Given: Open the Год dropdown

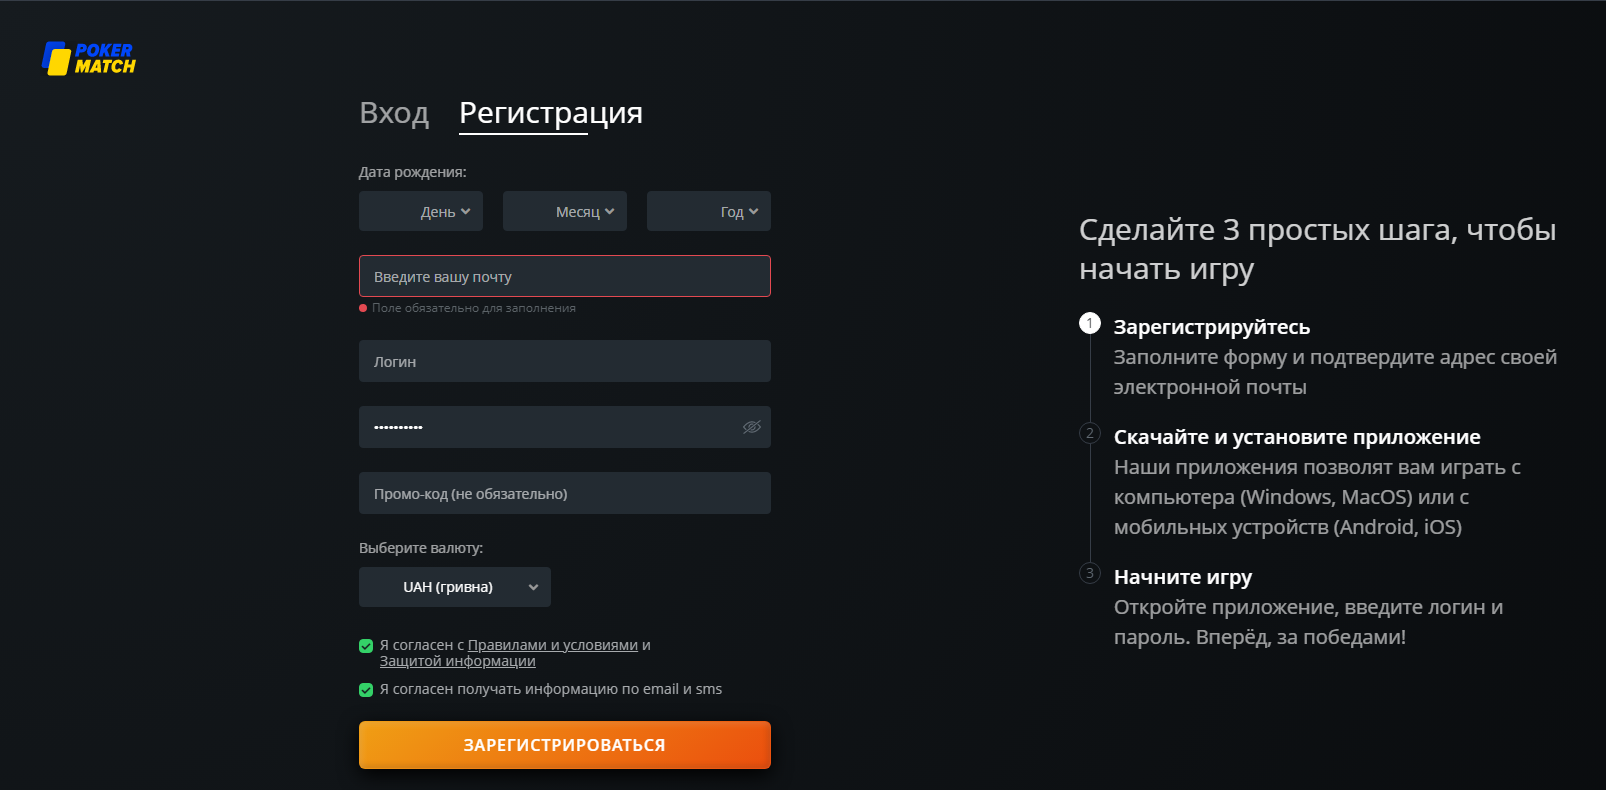Looking at the screenshot, I should click(x=709, y=211).
